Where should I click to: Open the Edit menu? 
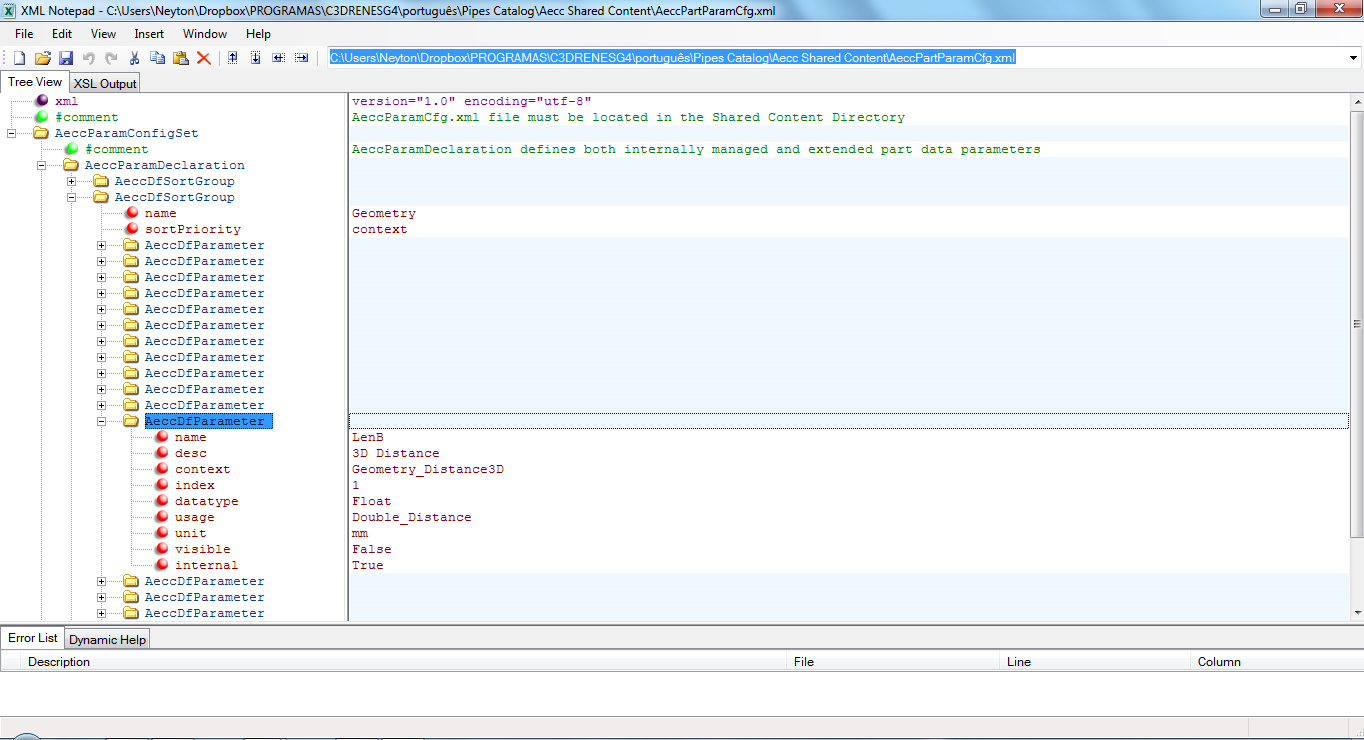(62, 34)
